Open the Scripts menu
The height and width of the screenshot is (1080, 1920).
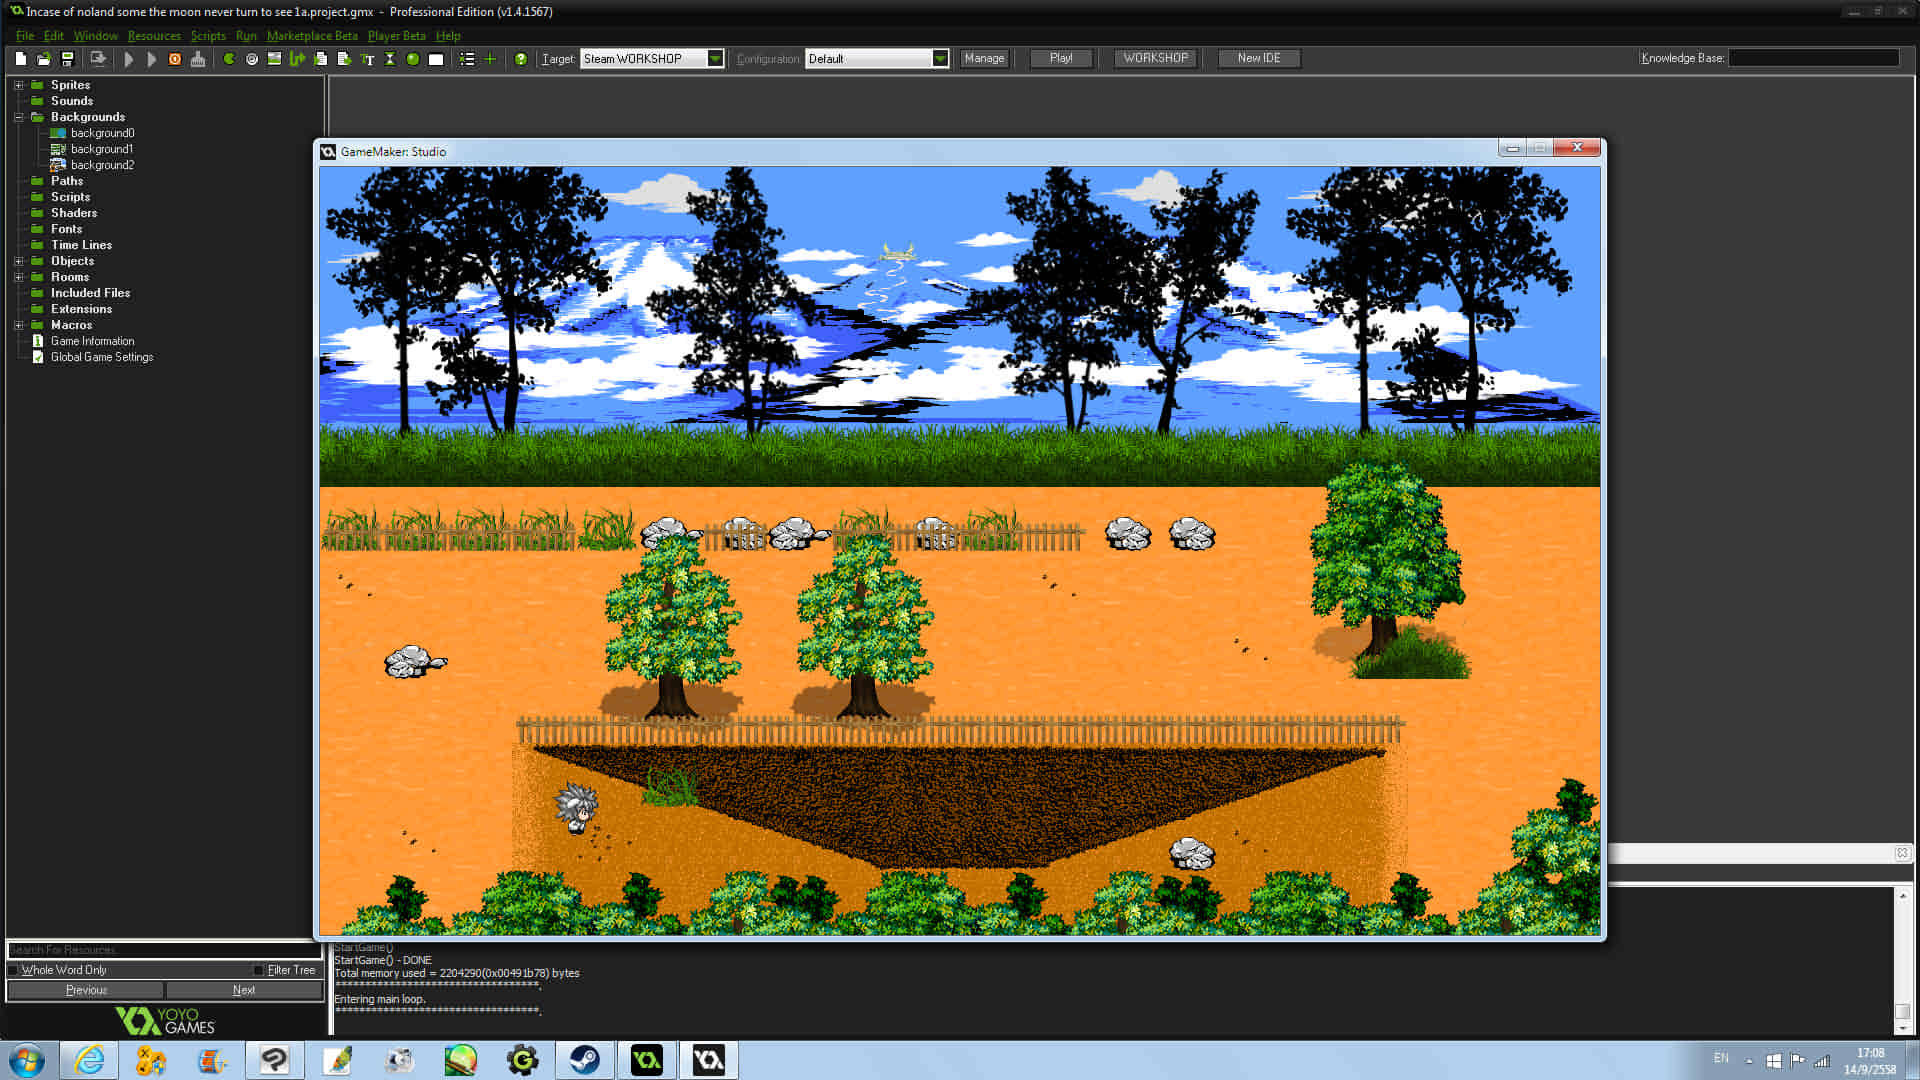[x=208, y=36]
